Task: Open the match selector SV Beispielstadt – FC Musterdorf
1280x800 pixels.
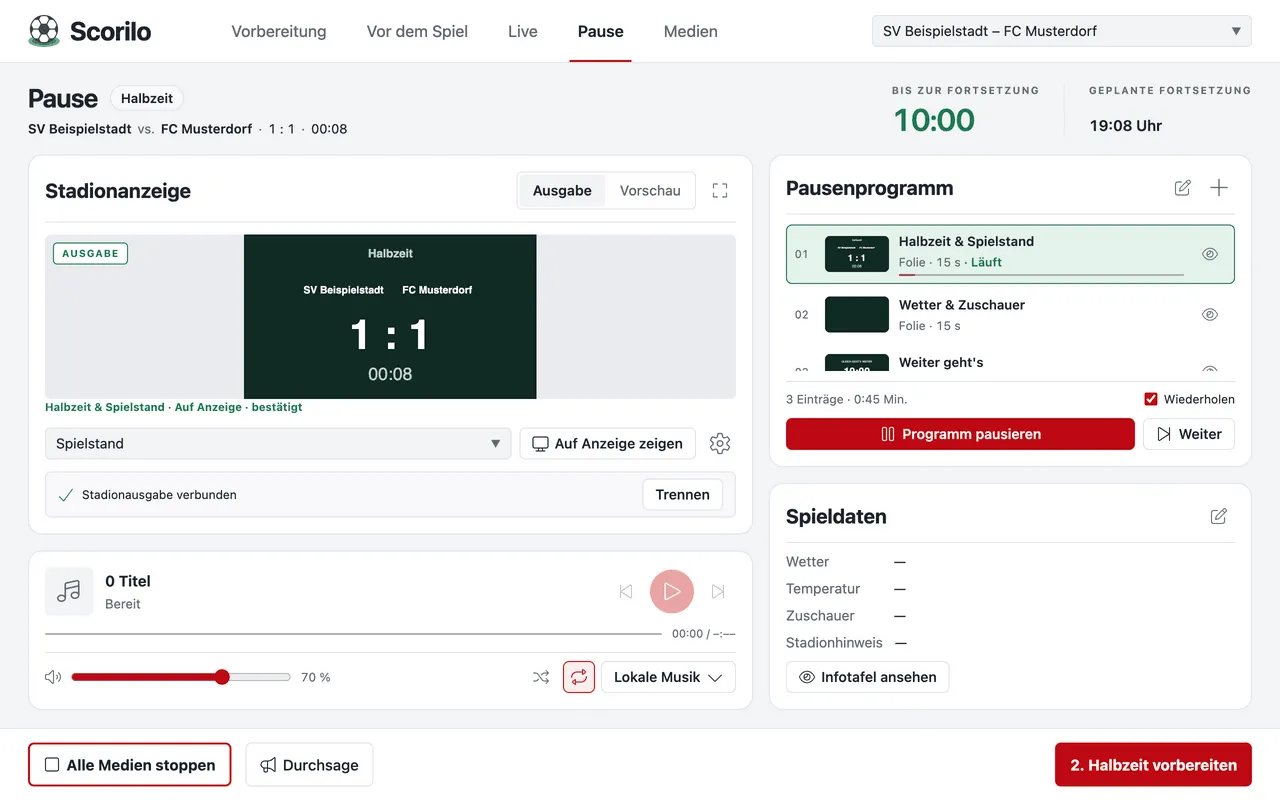Action: coord(1062,31)
